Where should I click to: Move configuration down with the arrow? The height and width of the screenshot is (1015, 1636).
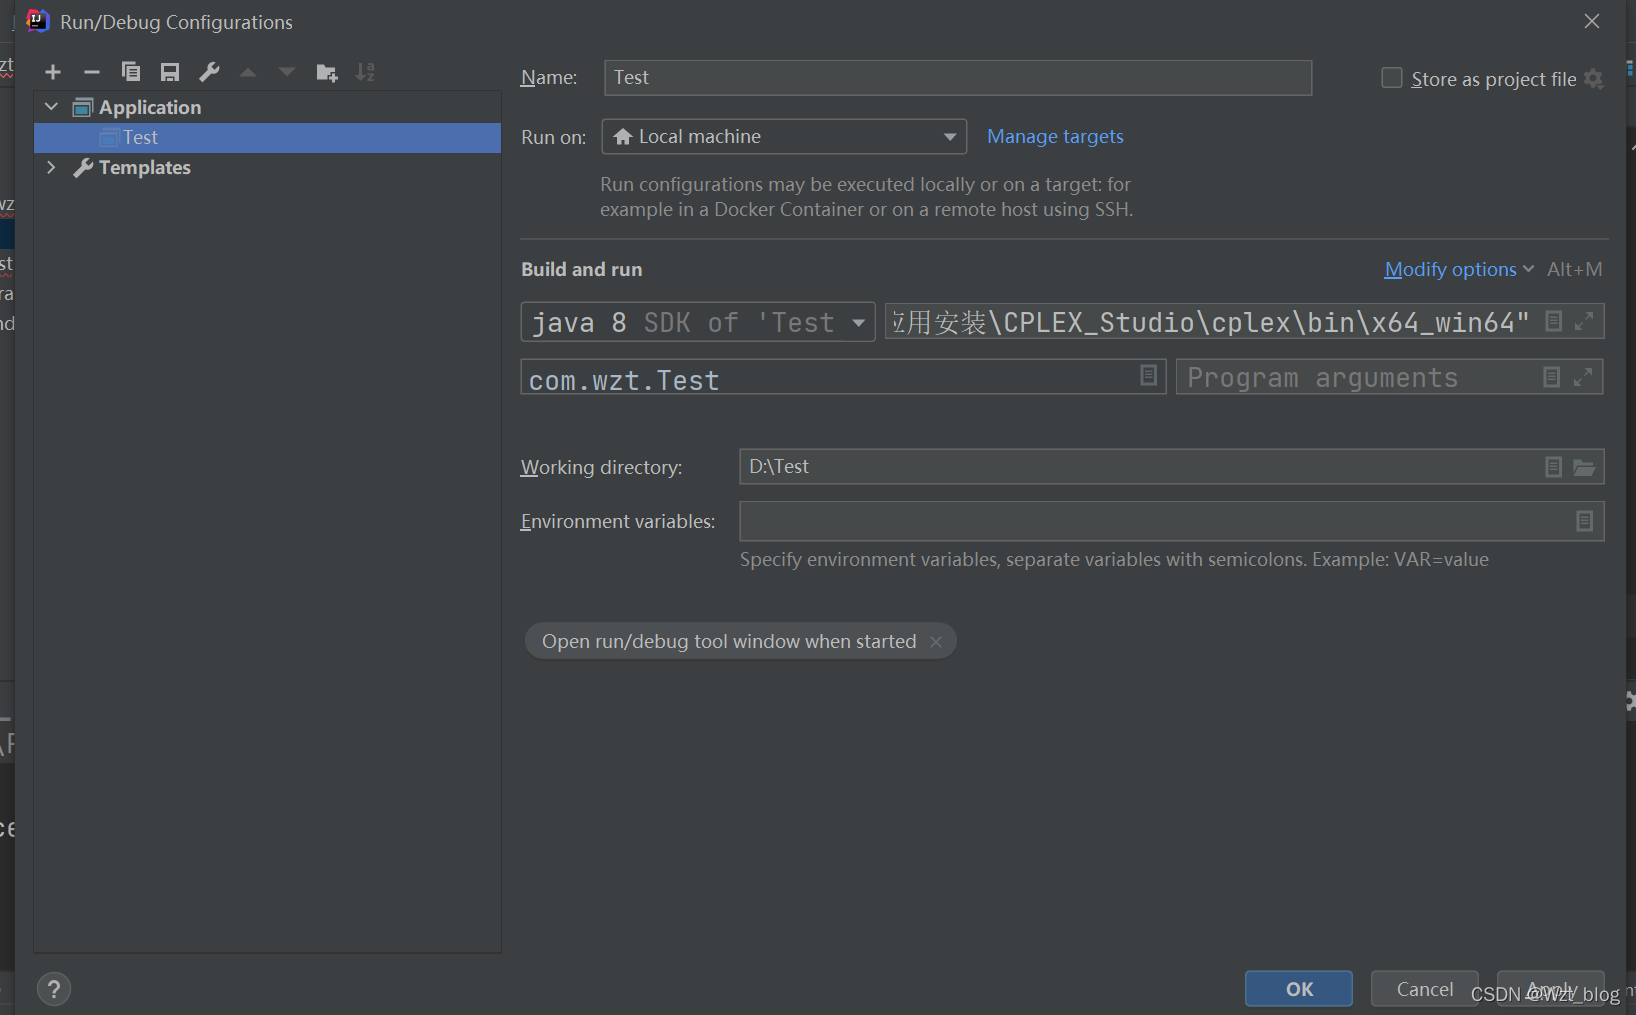tap(287, 72)
